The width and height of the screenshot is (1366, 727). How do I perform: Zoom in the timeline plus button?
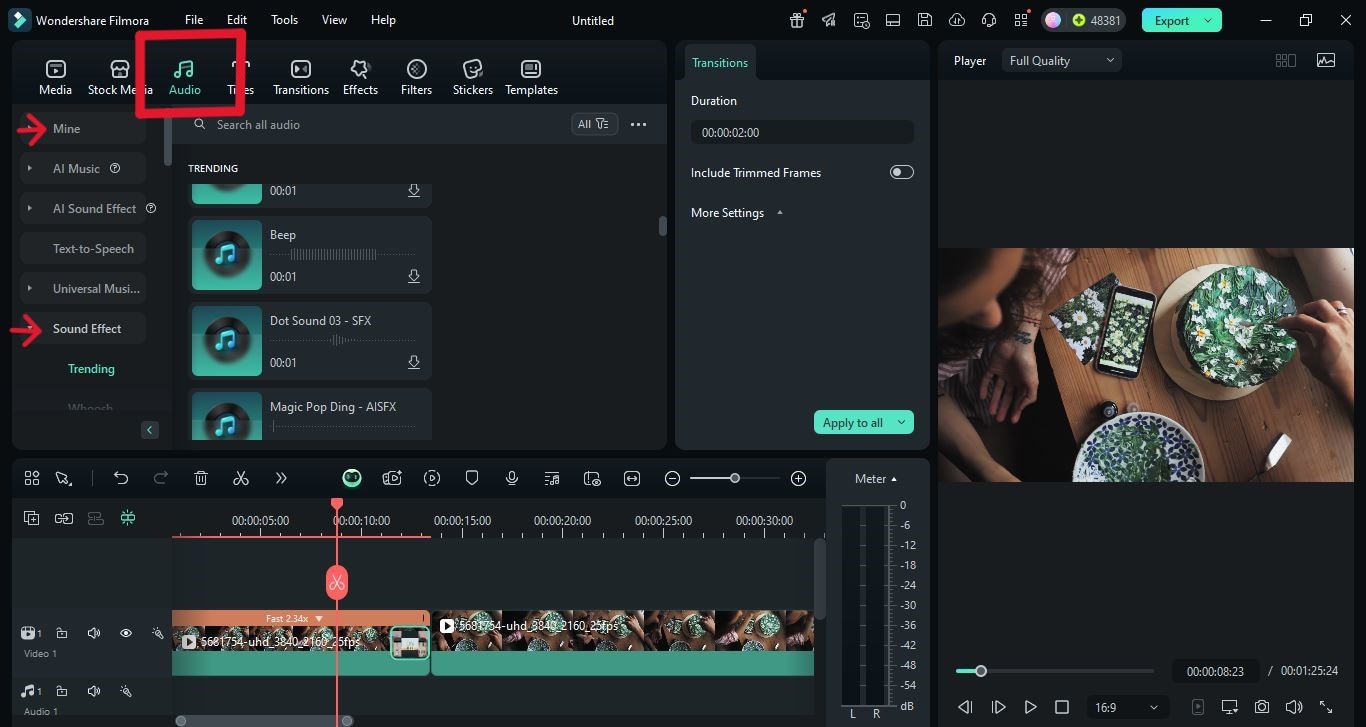tap(798, 479)
